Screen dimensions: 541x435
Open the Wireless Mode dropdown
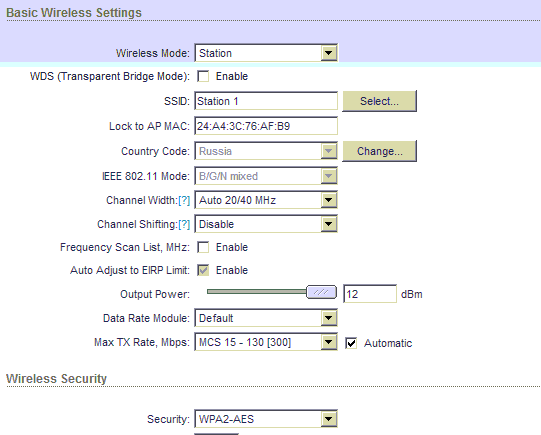coord(266,53)
